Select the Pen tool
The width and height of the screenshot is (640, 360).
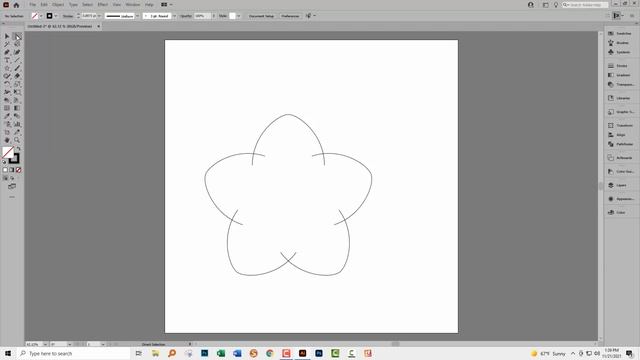pyautogui.click(x=7, y=52)
